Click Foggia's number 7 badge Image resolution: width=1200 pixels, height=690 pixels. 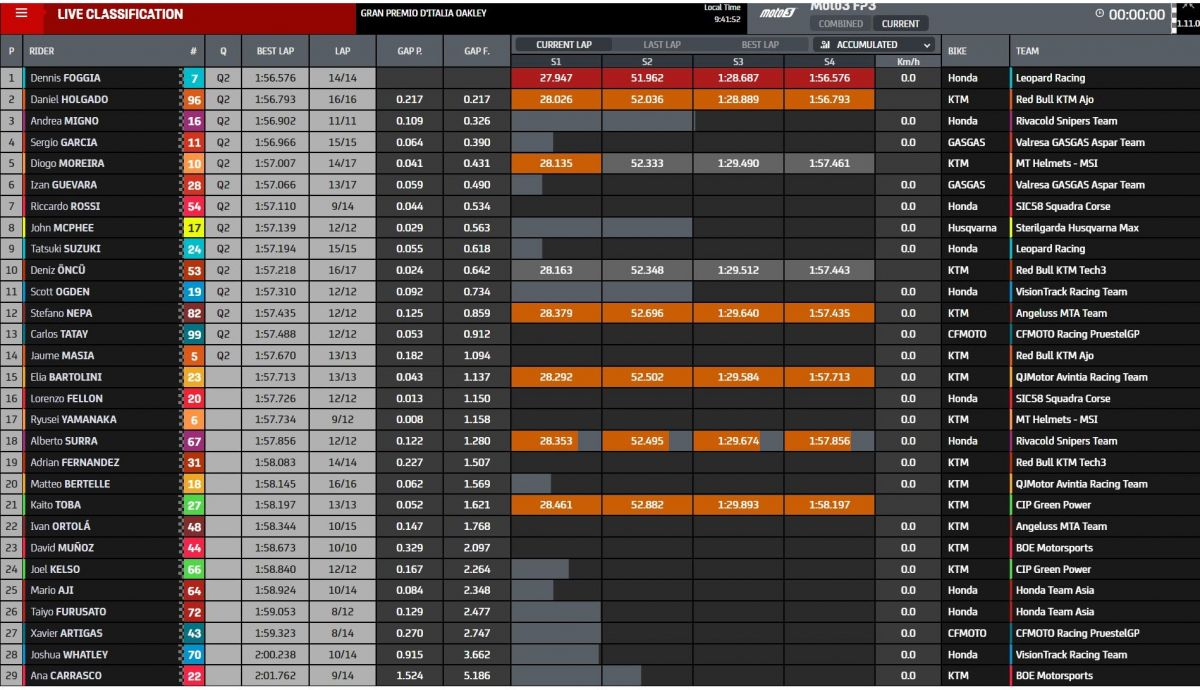pos(194,78)
